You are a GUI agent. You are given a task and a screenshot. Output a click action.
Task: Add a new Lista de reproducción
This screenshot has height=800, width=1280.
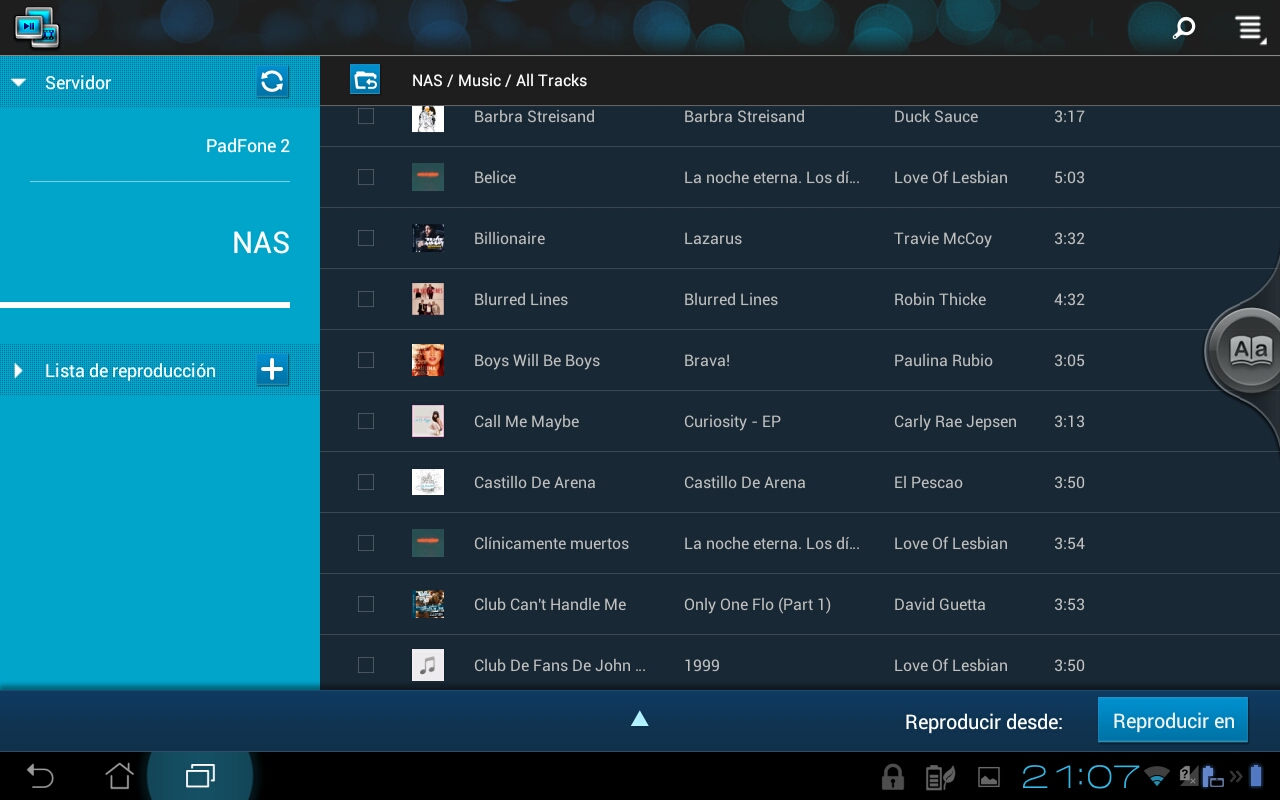[272, 370]
